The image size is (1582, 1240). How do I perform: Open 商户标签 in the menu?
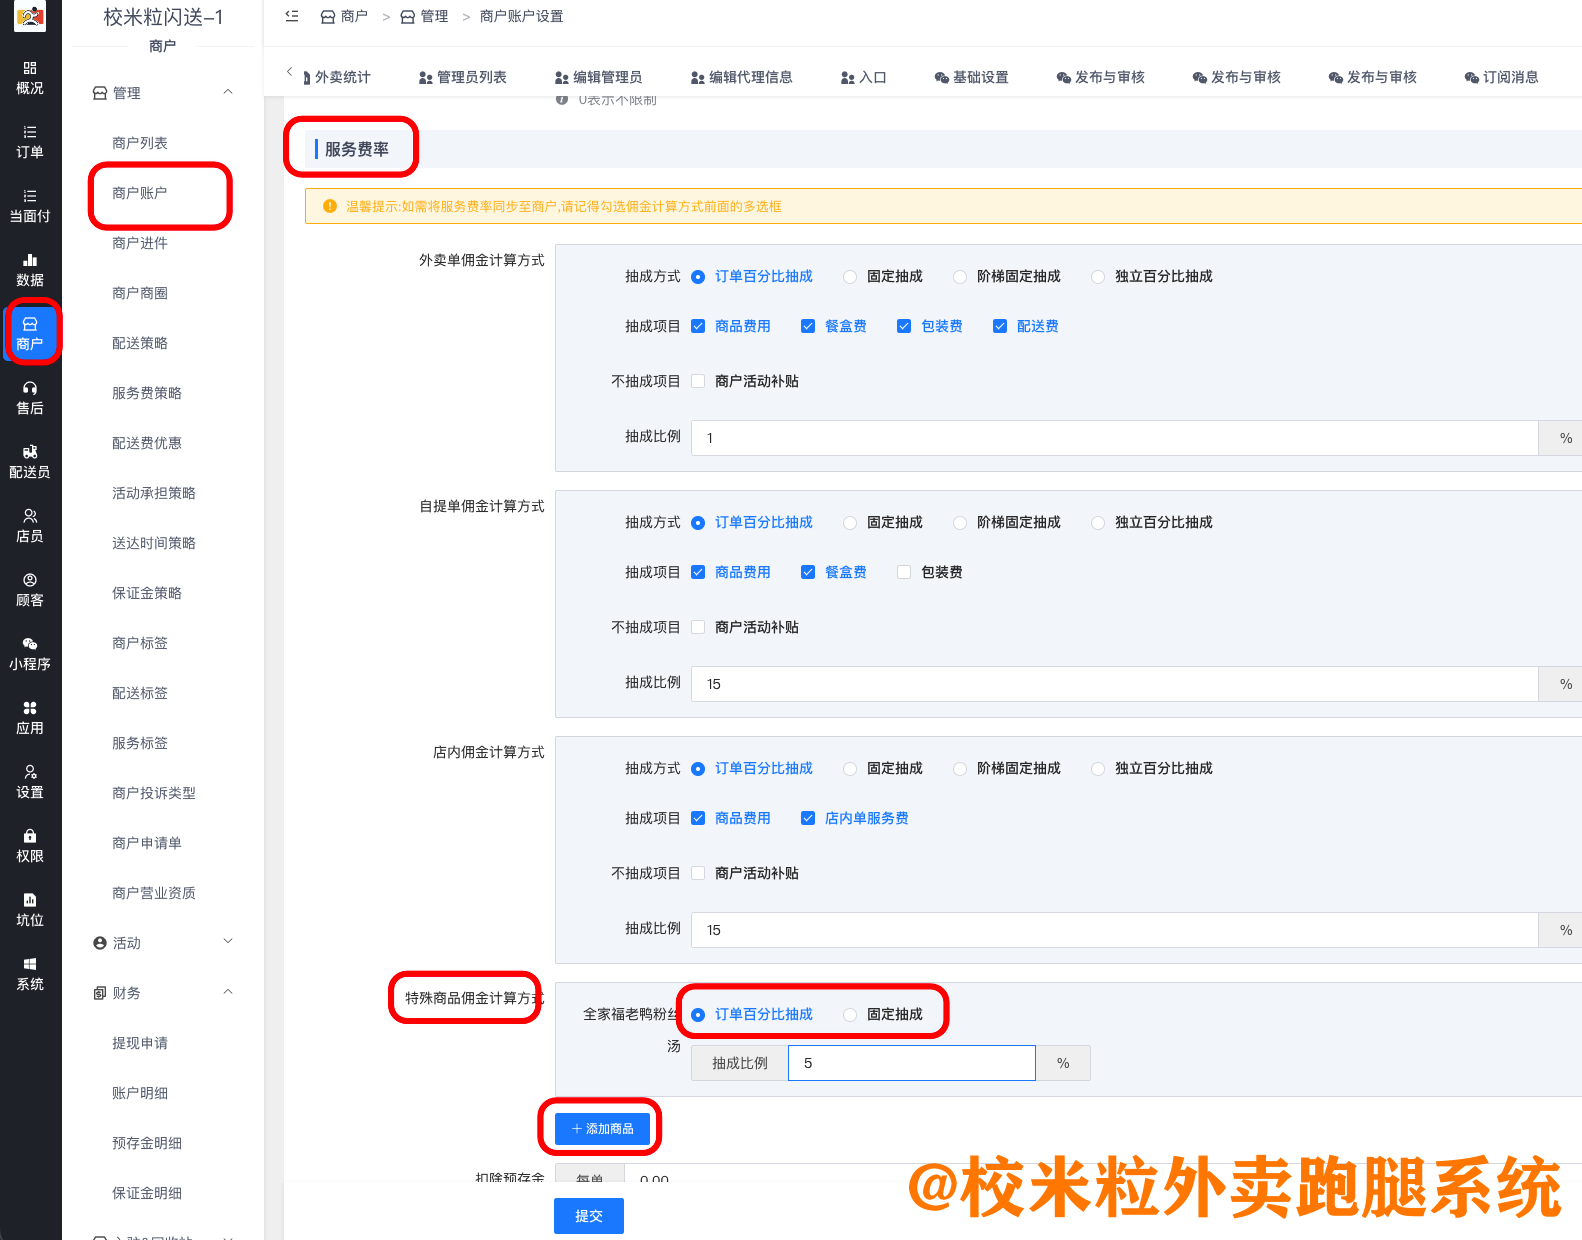point(140,643)
